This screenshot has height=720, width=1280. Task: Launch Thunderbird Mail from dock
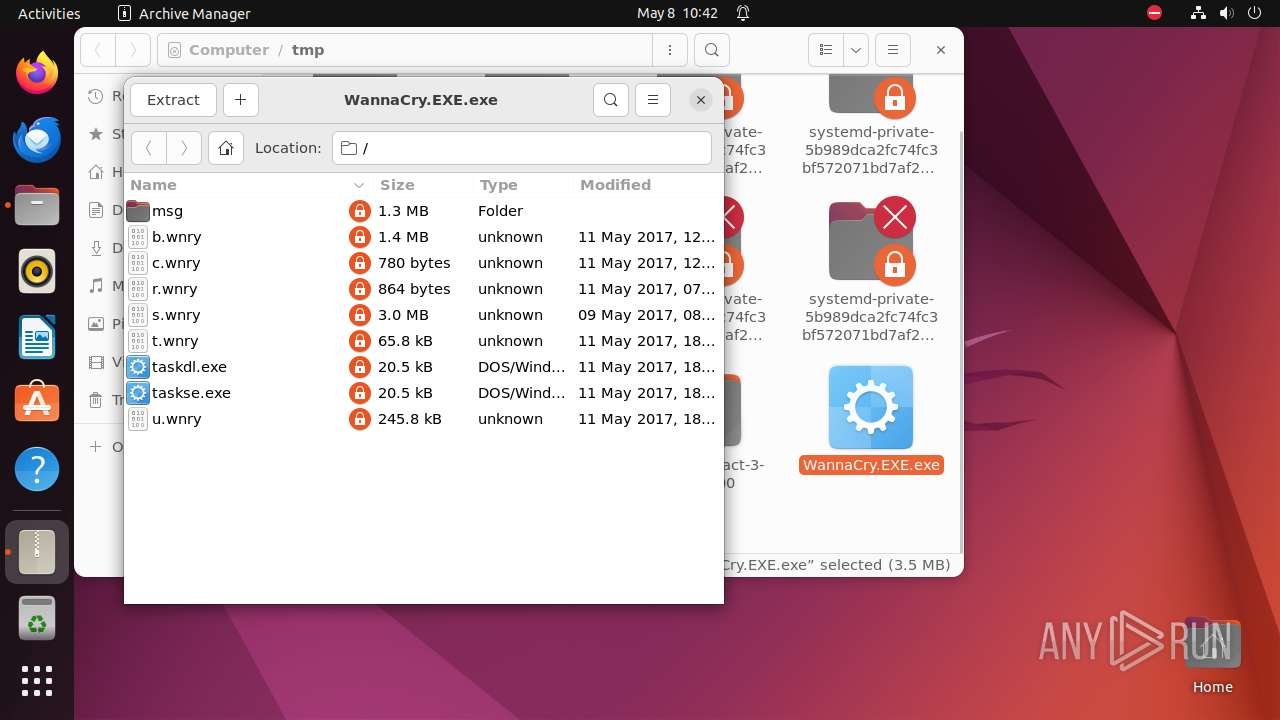(37, 139)
